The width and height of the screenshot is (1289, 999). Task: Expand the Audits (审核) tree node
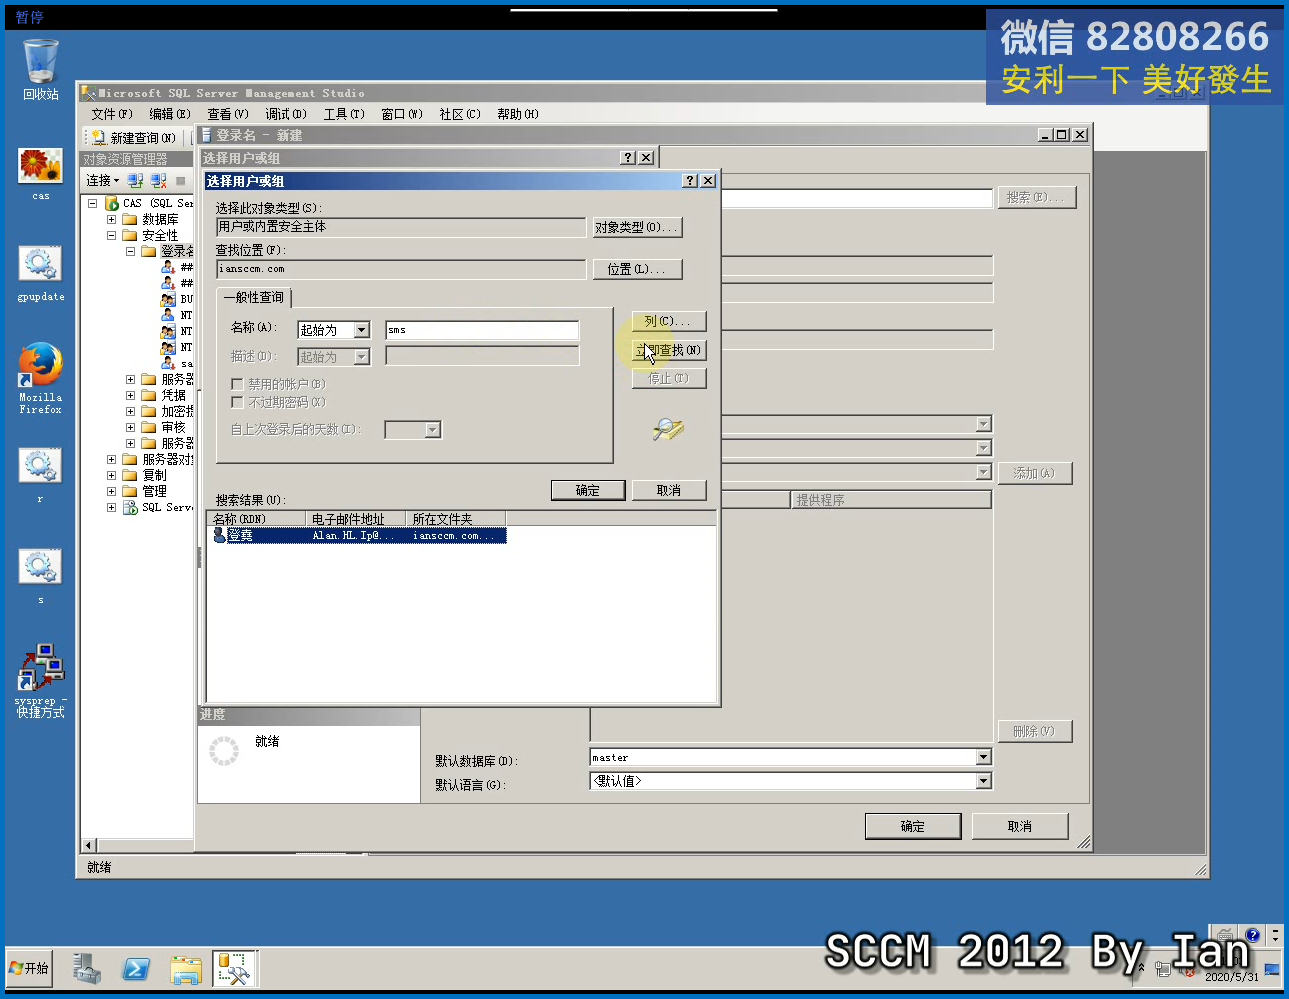[x=131, y=428]
